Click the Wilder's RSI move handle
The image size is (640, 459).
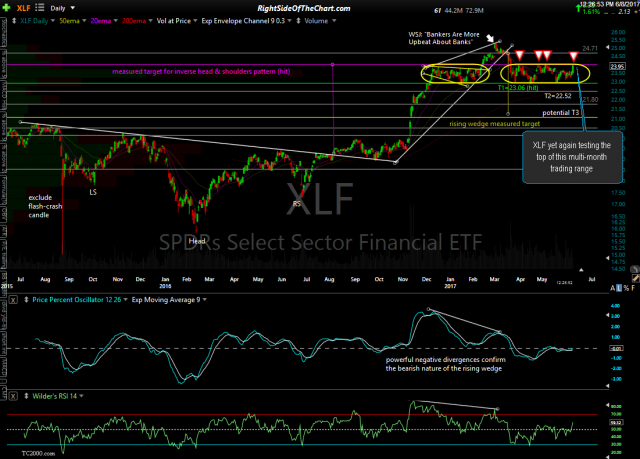point(26,396)
